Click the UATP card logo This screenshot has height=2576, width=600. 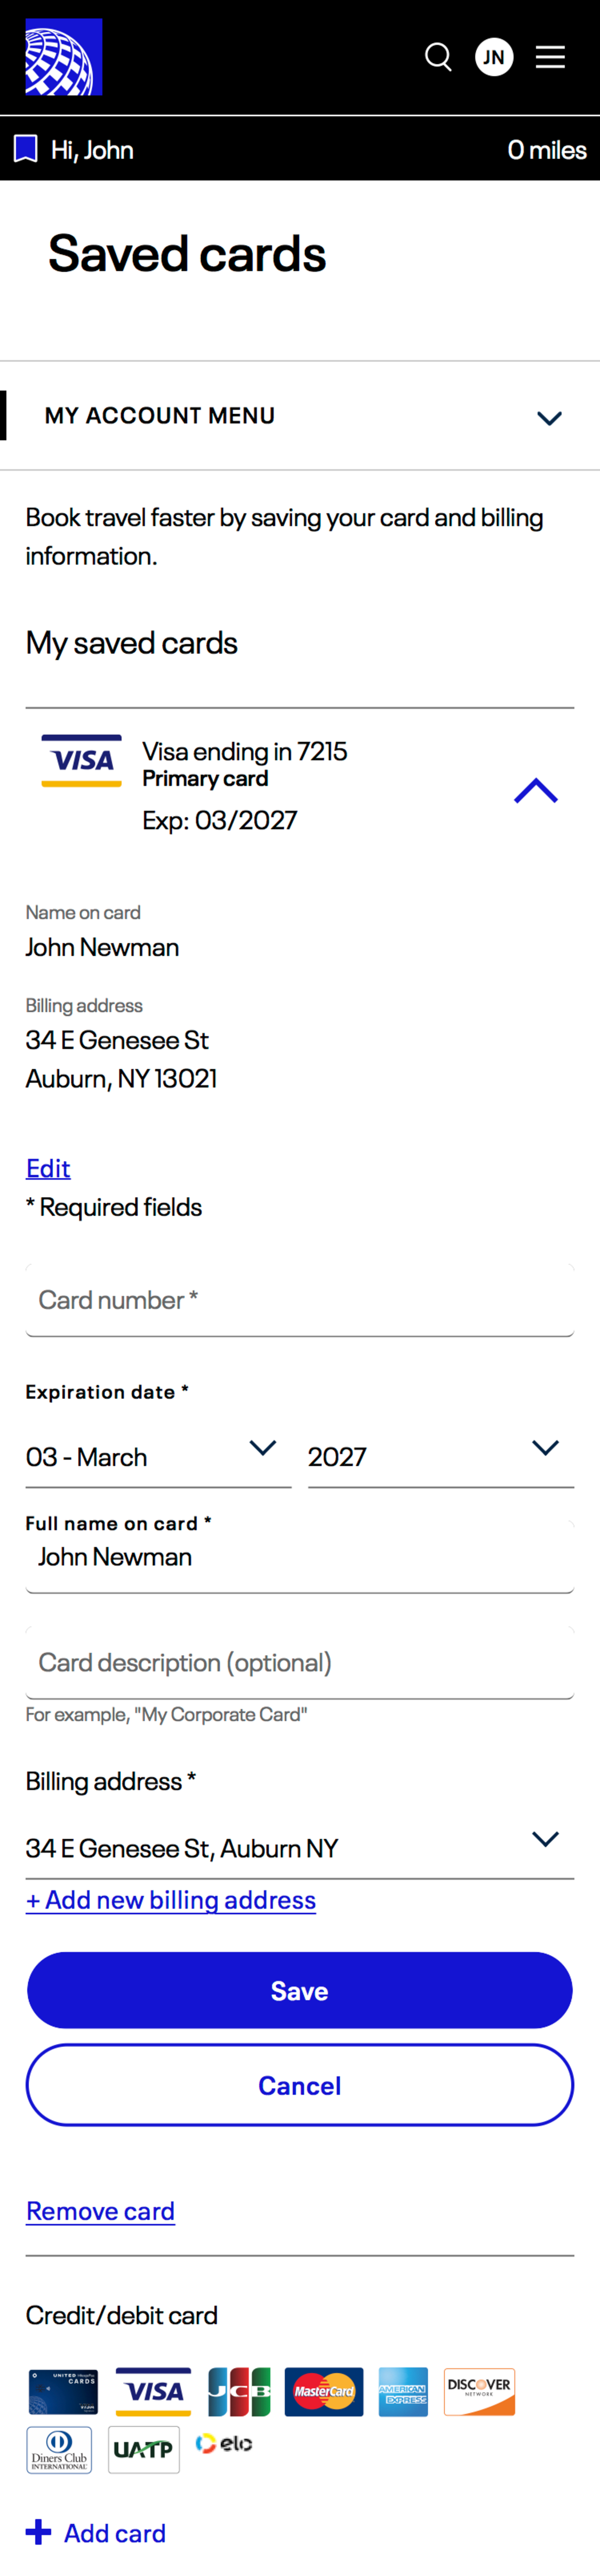144,2449
